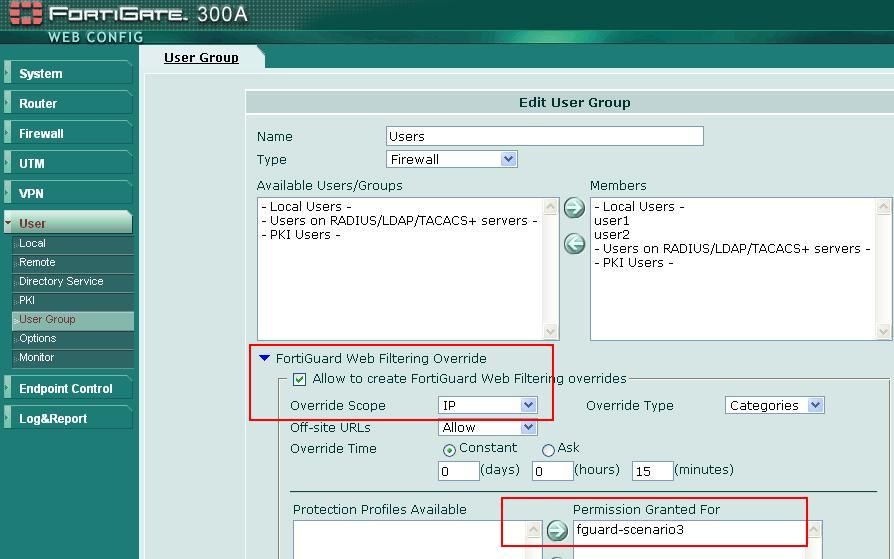Open Override Type dropdown showing Categories
The width and height of the screenshot is (894, 559).
pos(775,405)
